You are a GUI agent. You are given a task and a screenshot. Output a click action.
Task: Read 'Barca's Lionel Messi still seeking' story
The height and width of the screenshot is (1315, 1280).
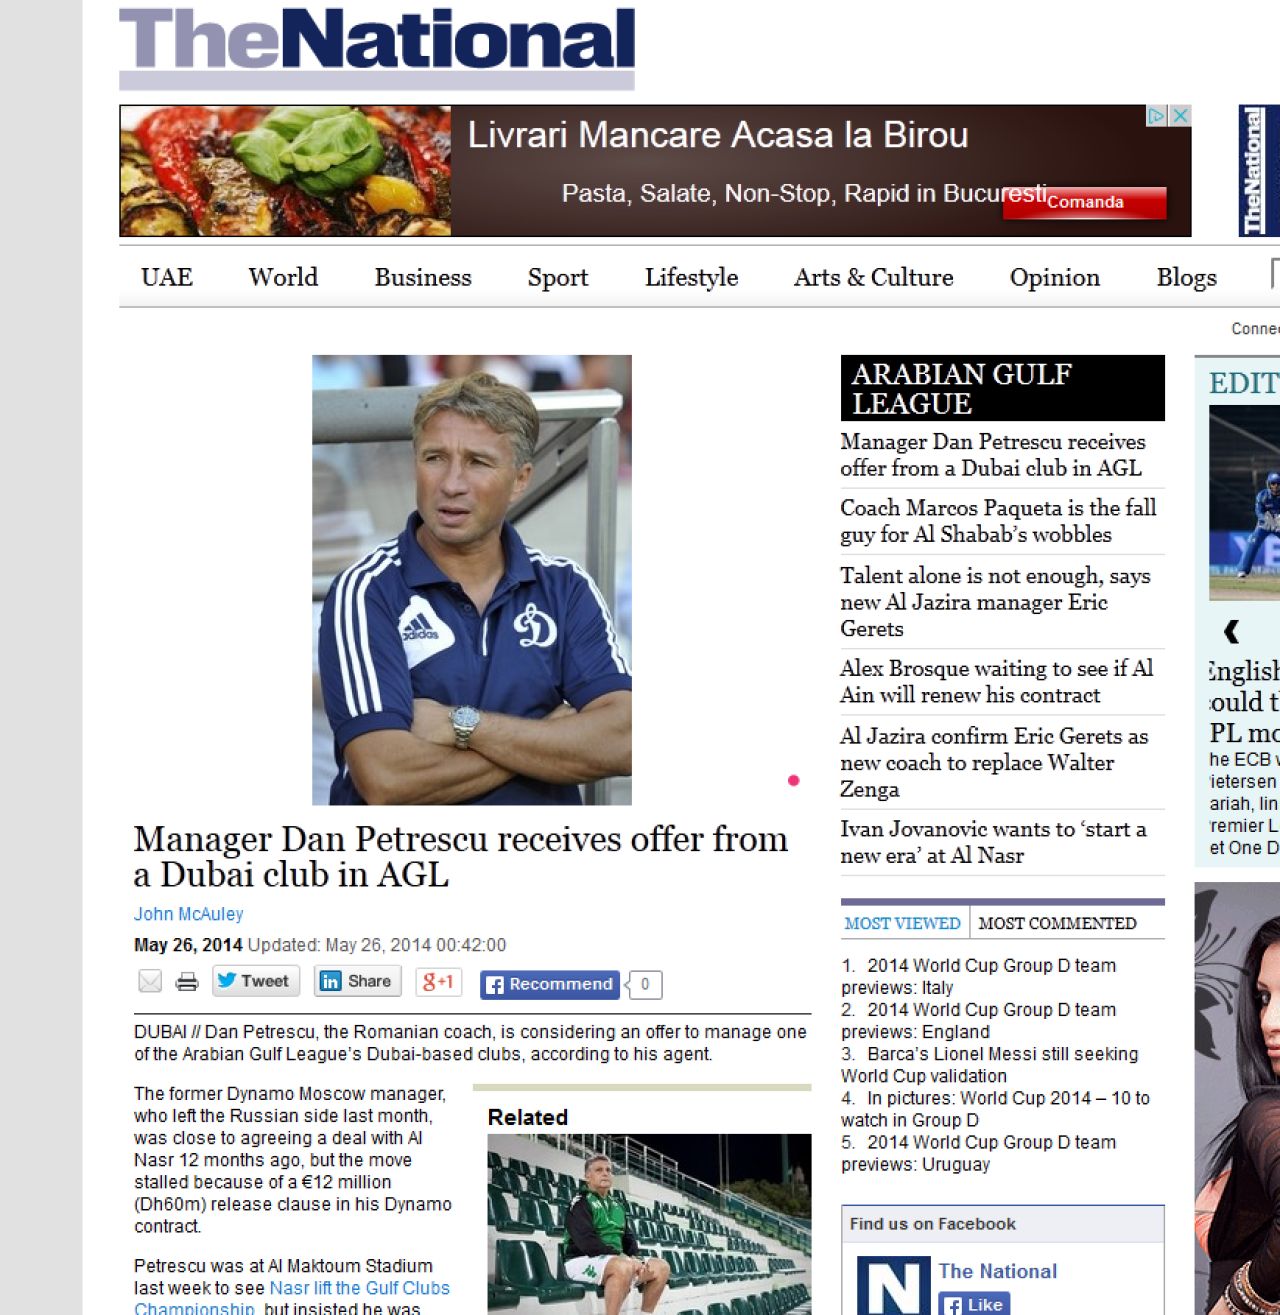(989, 1064)
